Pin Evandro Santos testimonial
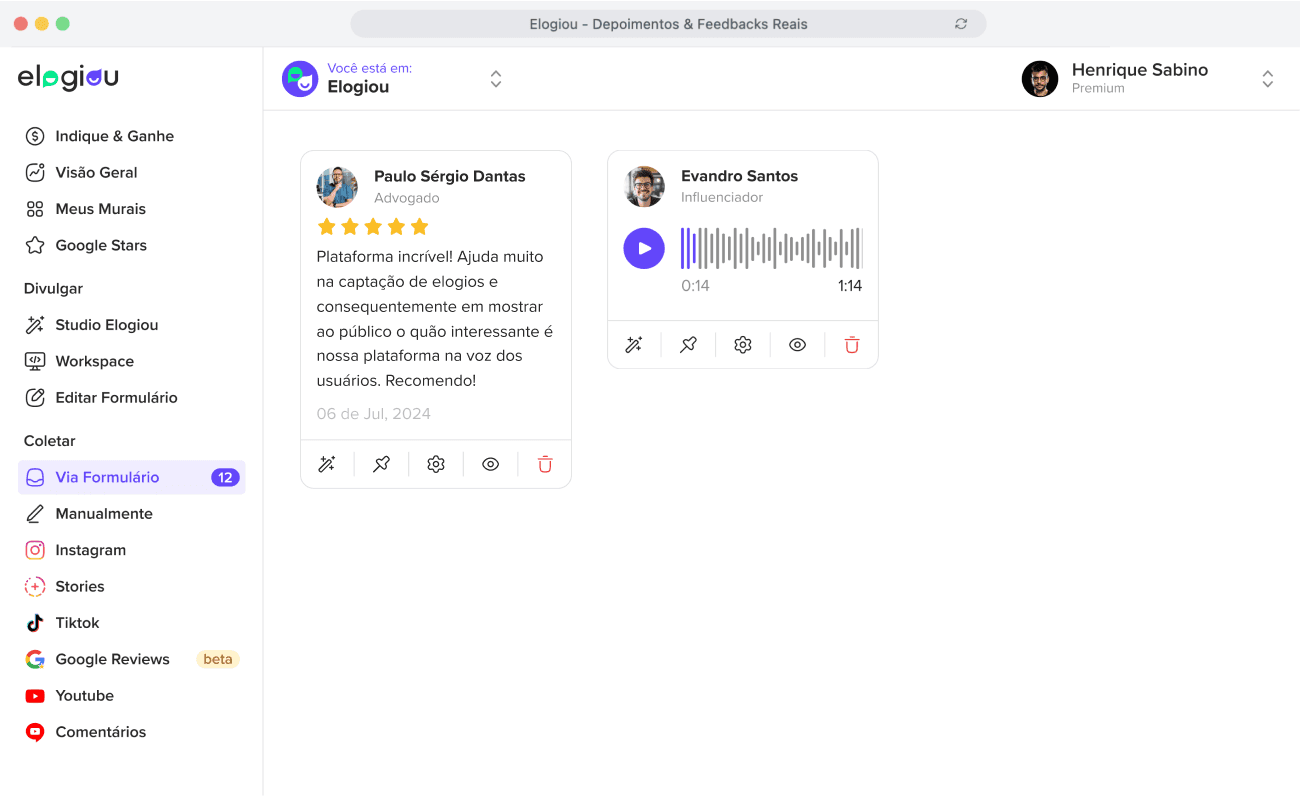1300x797 pixels. point(688,345)
